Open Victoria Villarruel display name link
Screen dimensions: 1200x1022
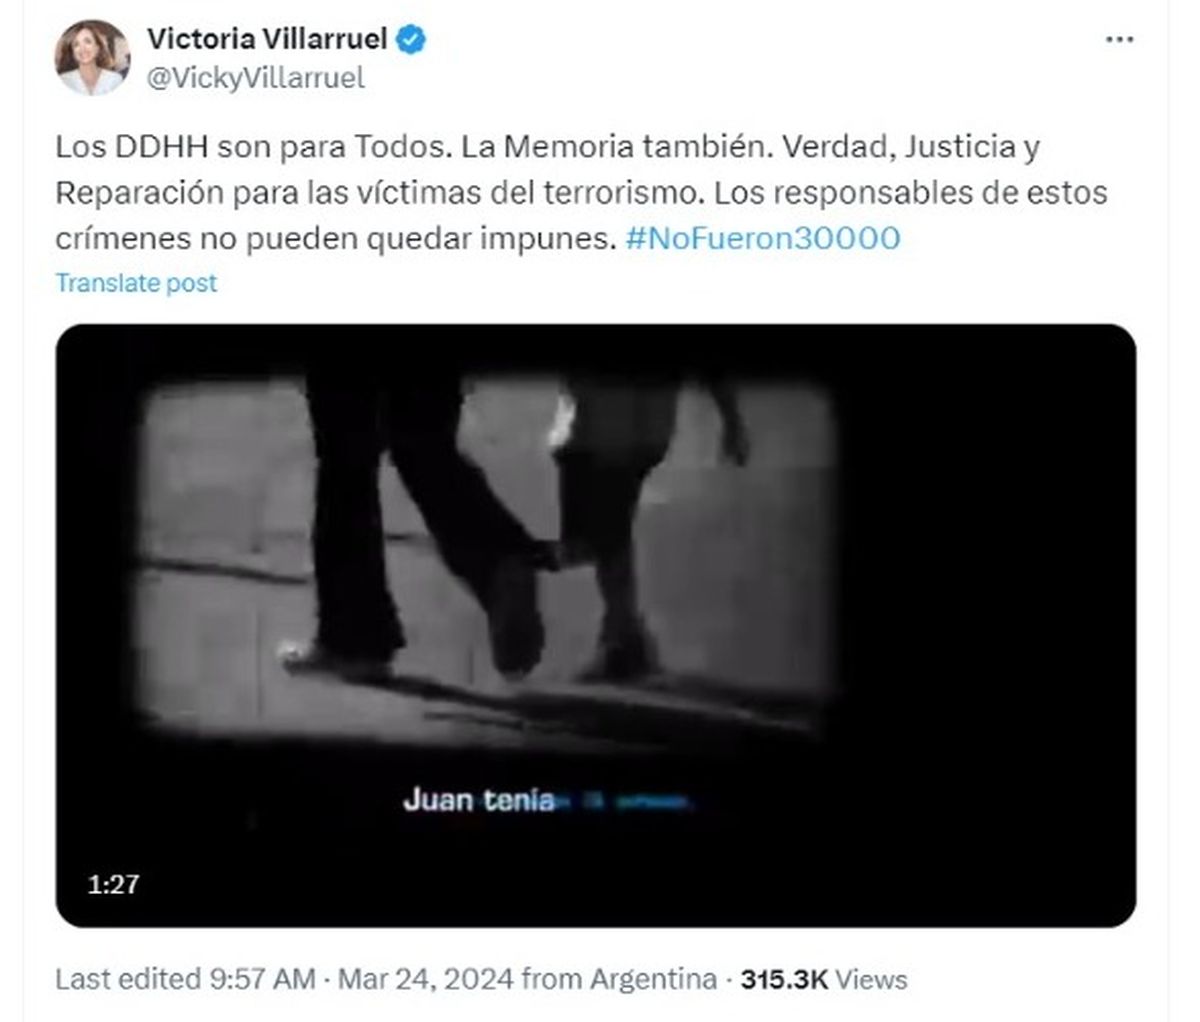coord(267,39)
